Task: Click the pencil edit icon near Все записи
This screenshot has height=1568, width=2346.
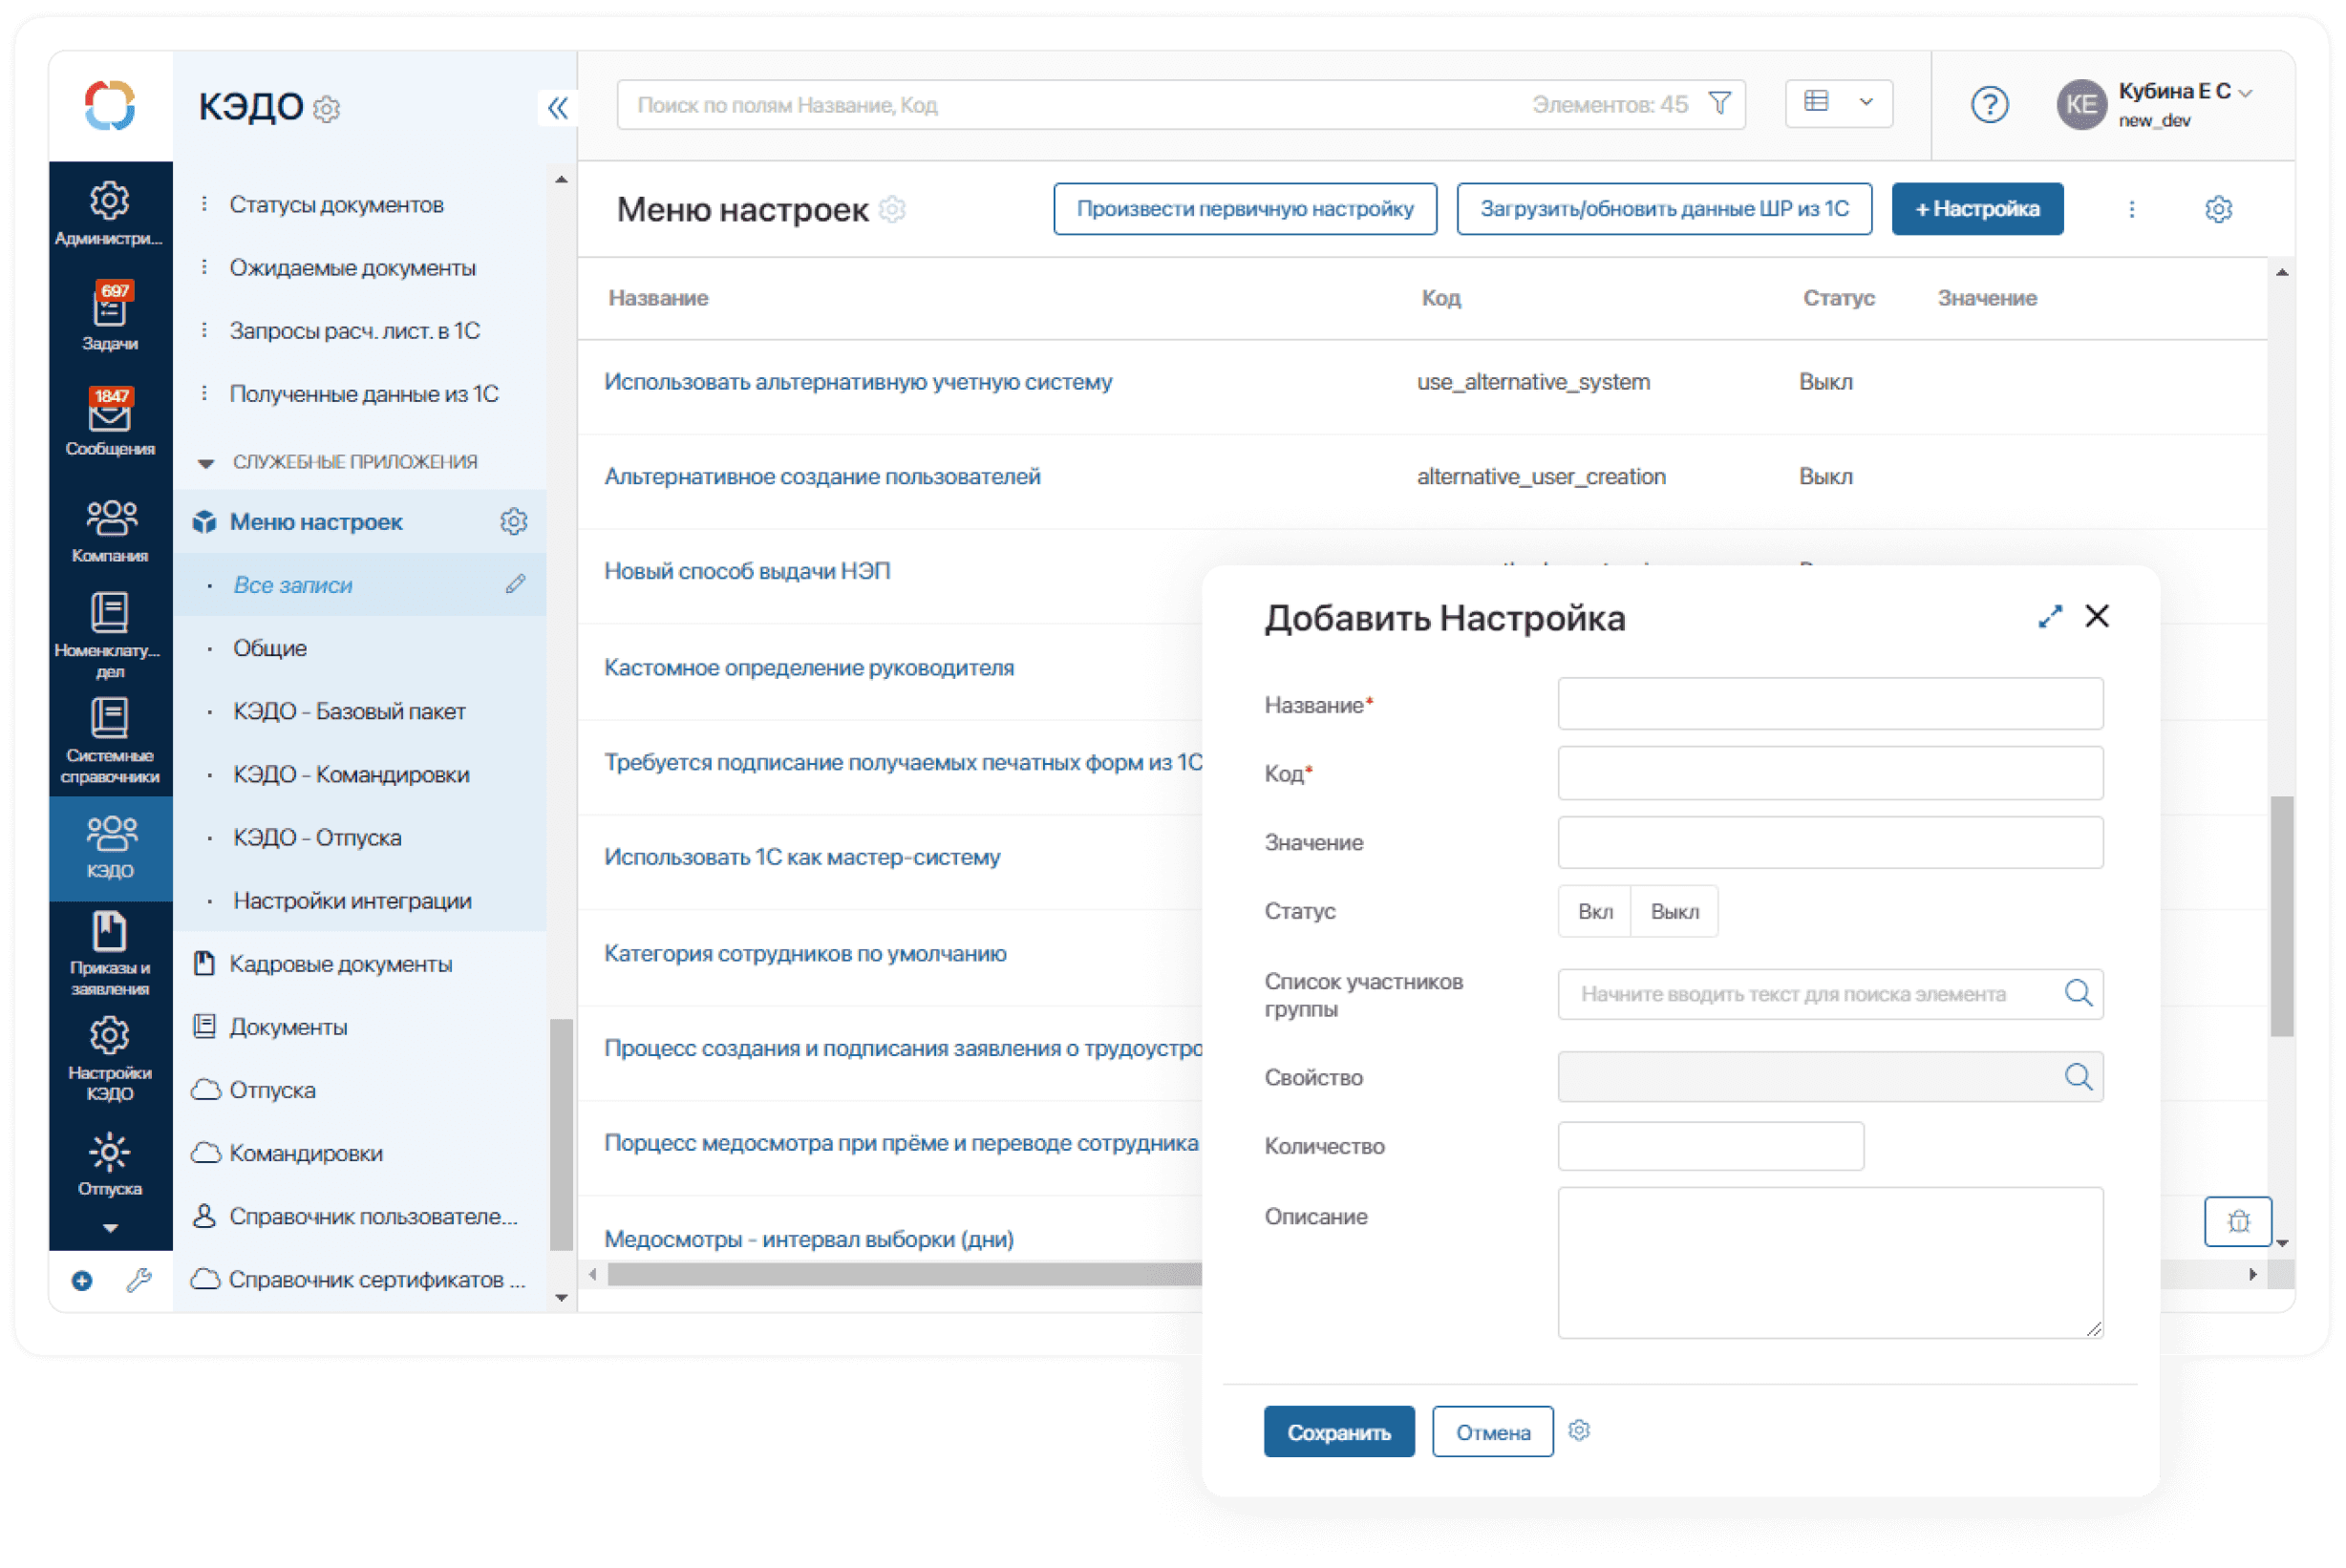Action: [x=515, y=584]
